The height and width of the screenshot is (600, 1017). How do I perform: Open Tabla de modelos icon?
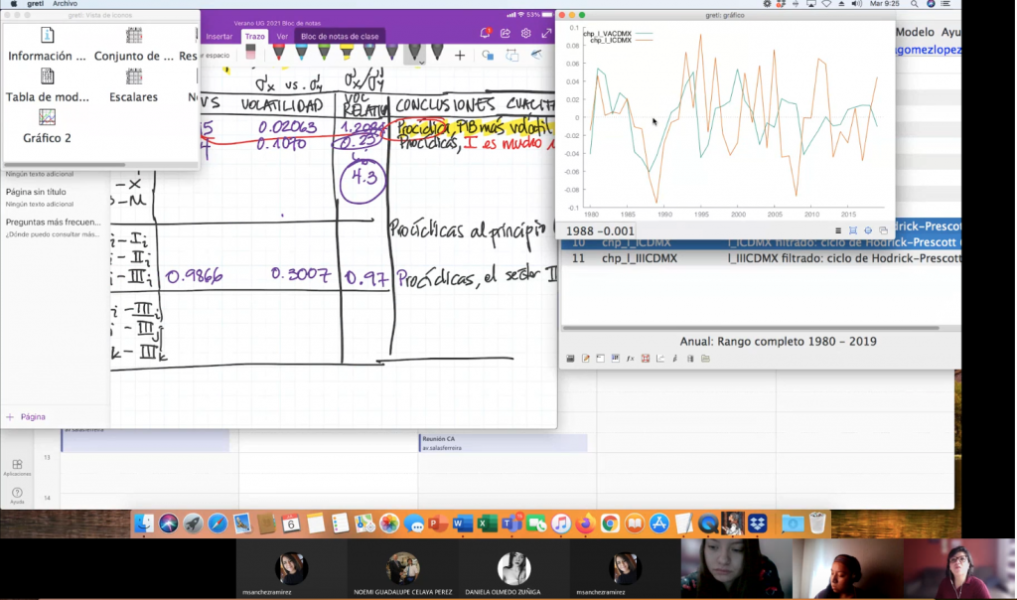(x=47, y=82)
